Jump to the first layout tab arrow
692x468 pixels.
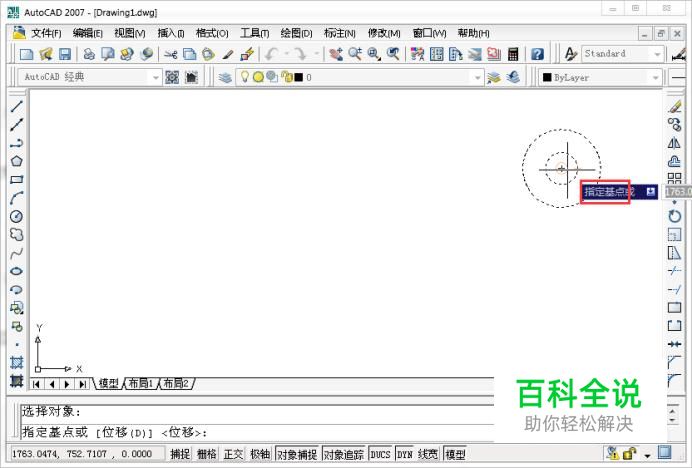coord(36,384)
